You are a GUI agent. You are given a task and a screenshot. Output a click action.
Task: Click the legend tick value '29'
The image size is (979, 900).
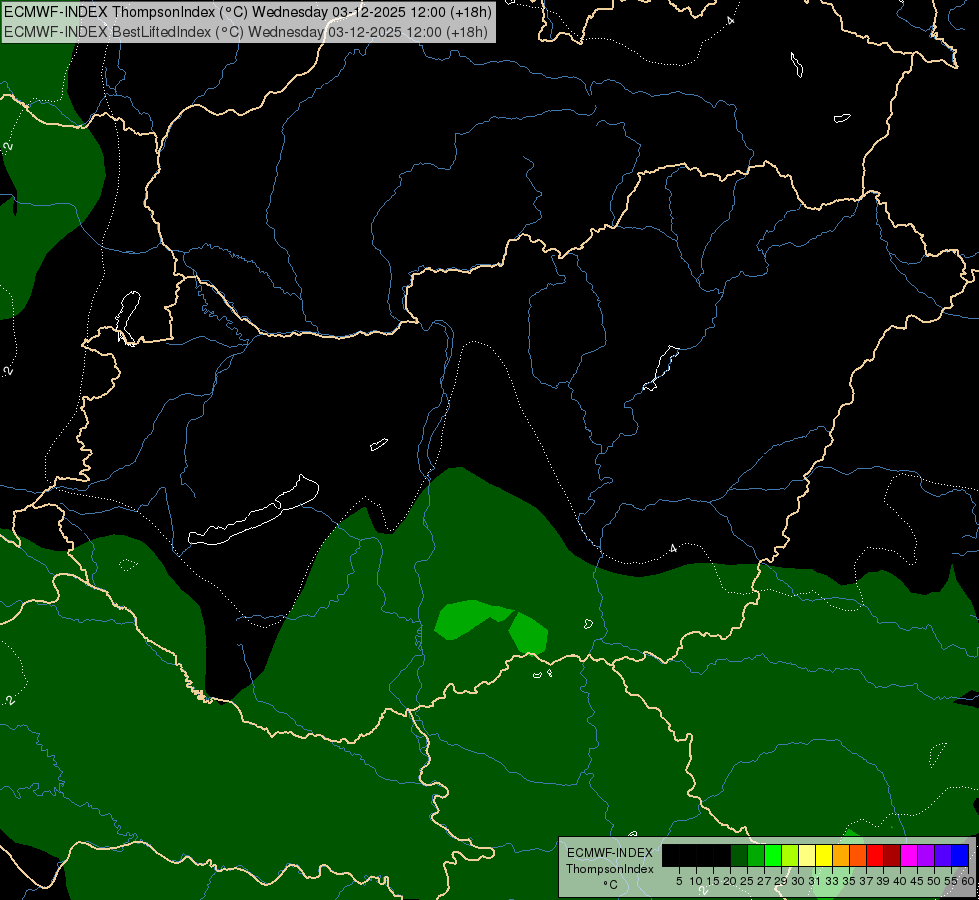pos(780,881)
